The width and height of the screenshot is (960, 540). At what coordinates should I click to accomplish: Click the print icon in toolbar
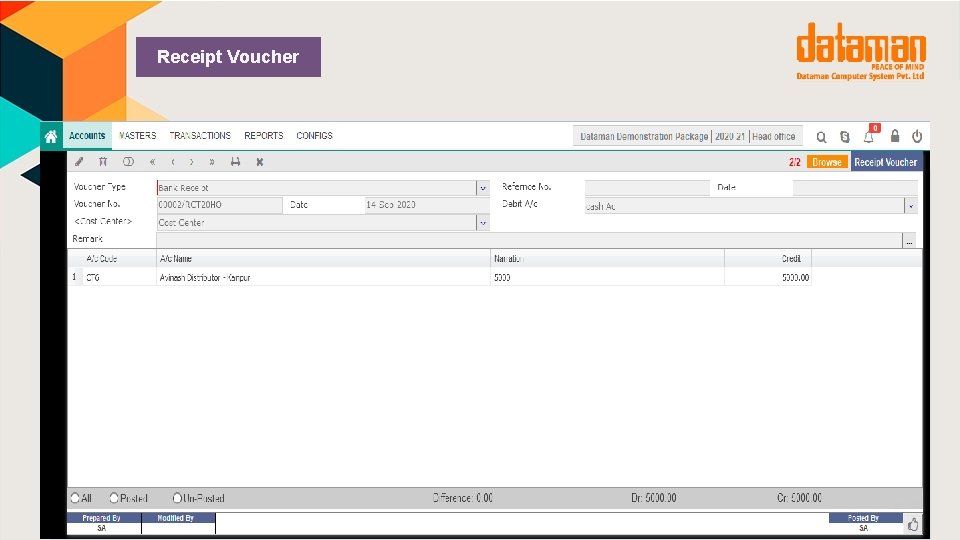pos(235,162)
